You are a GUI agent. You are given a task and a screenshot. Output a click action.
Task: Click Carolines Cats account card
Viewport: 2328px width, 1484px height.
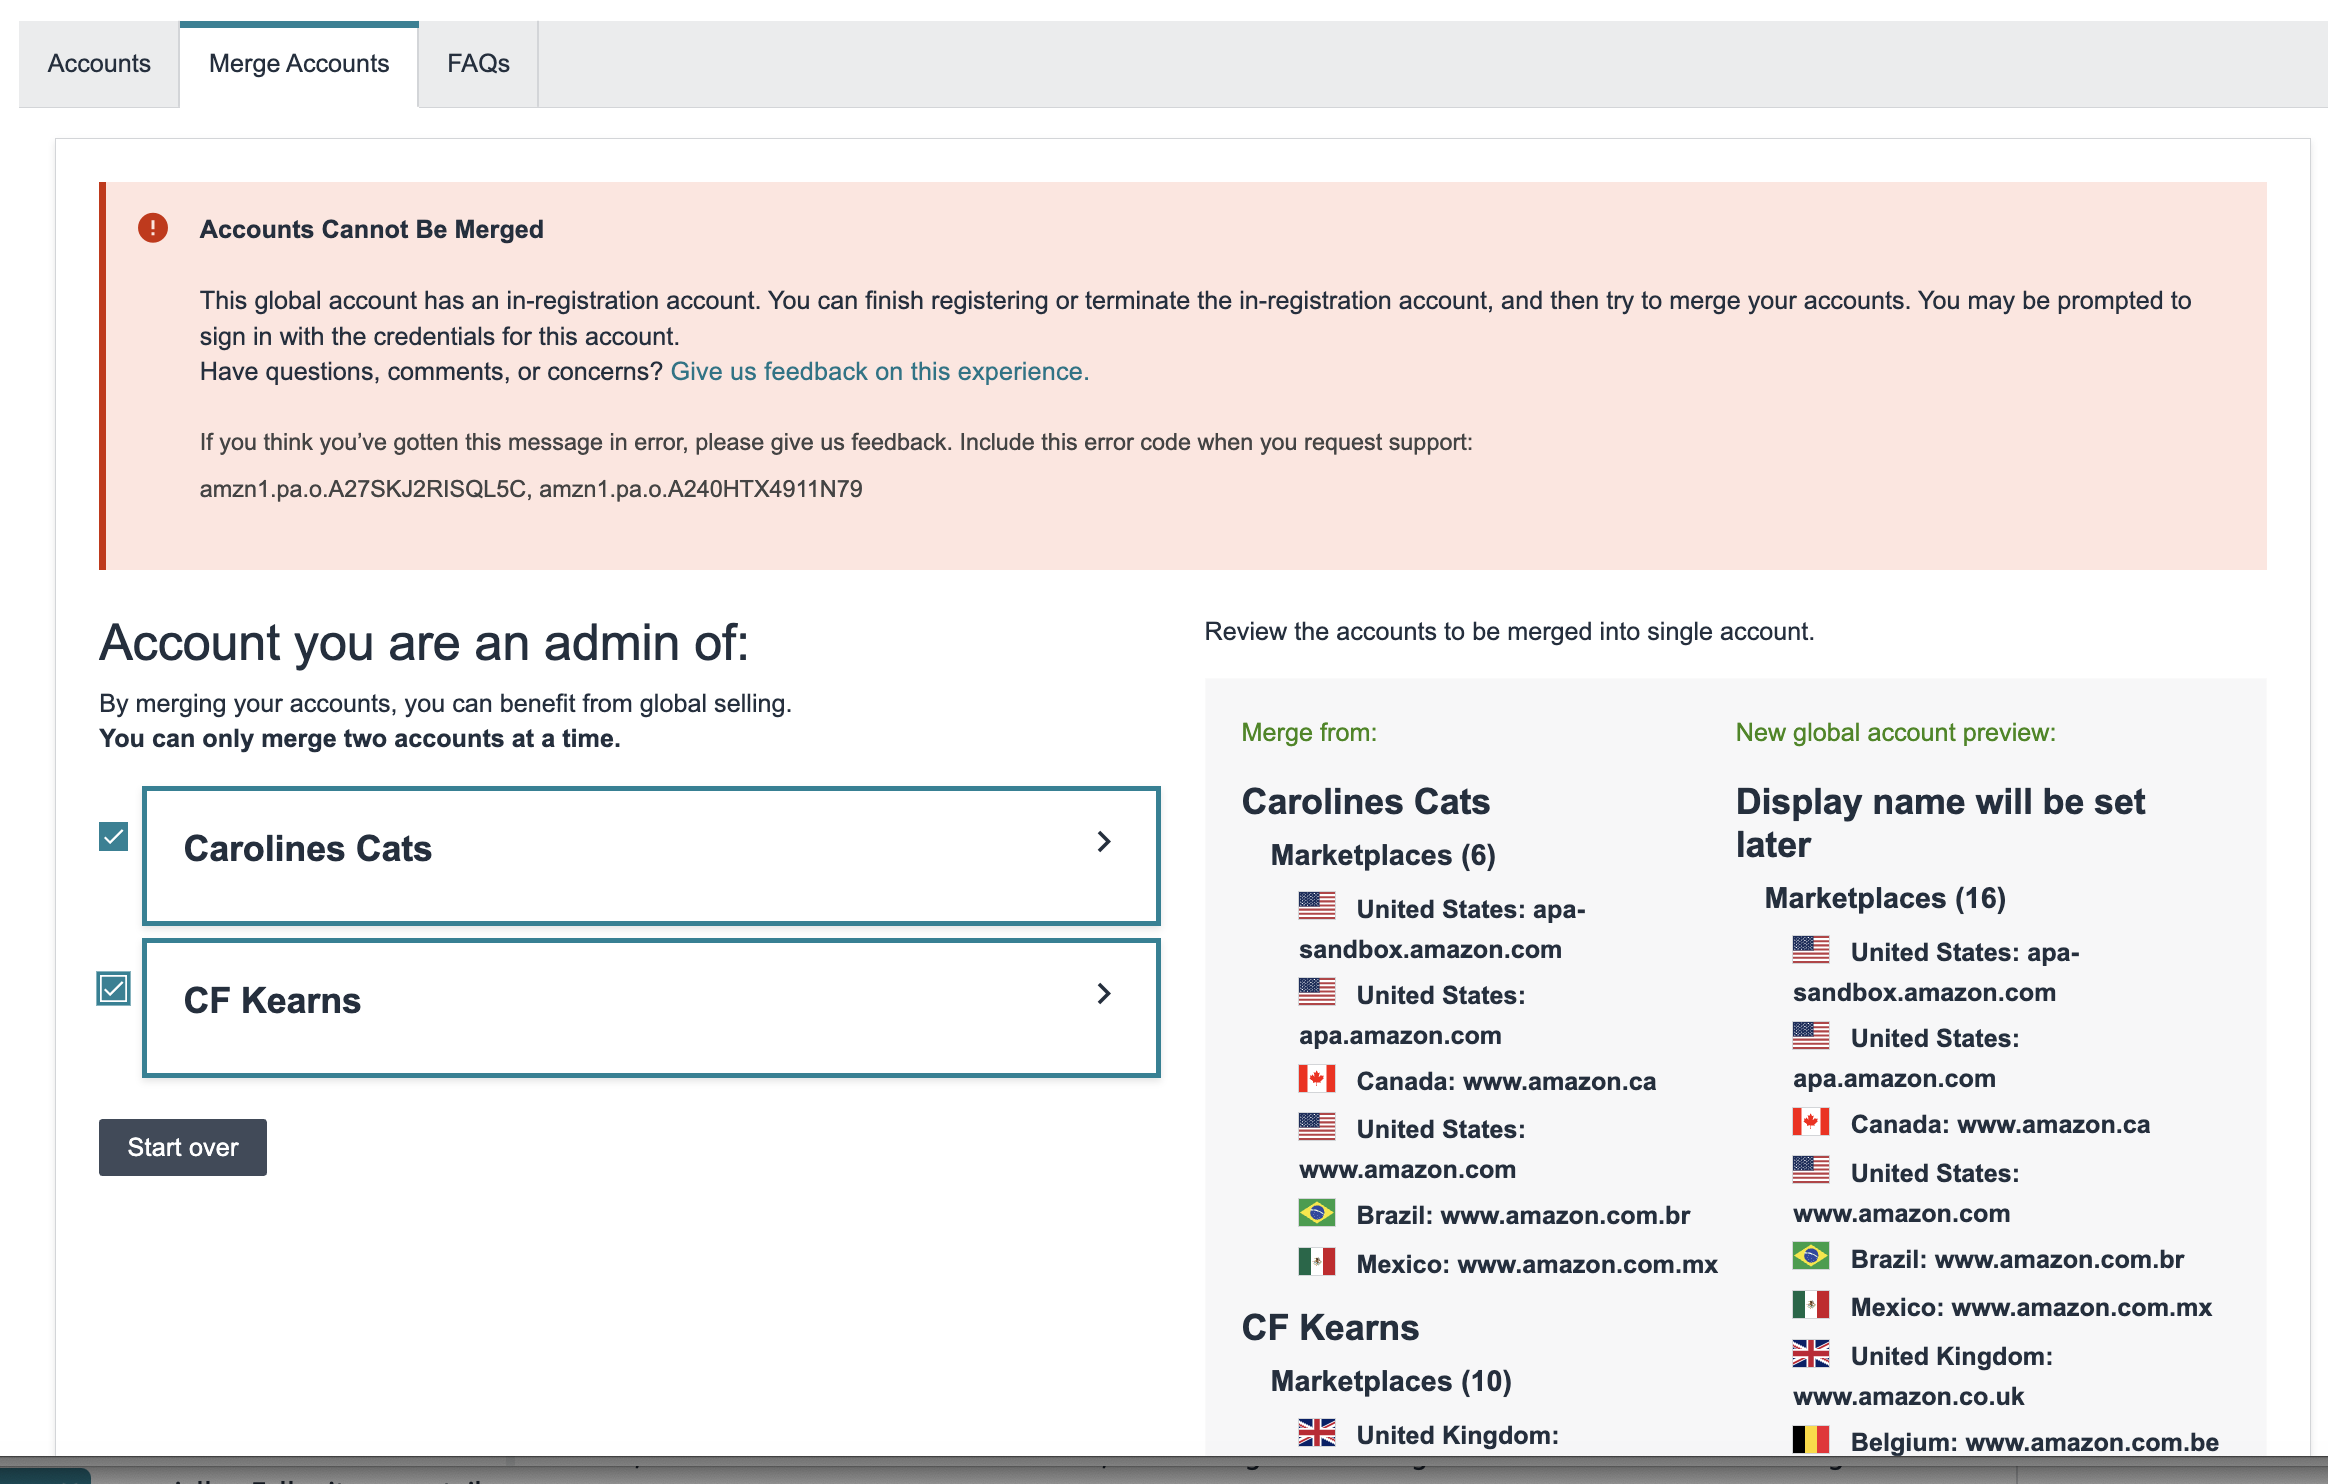[651, 856]
